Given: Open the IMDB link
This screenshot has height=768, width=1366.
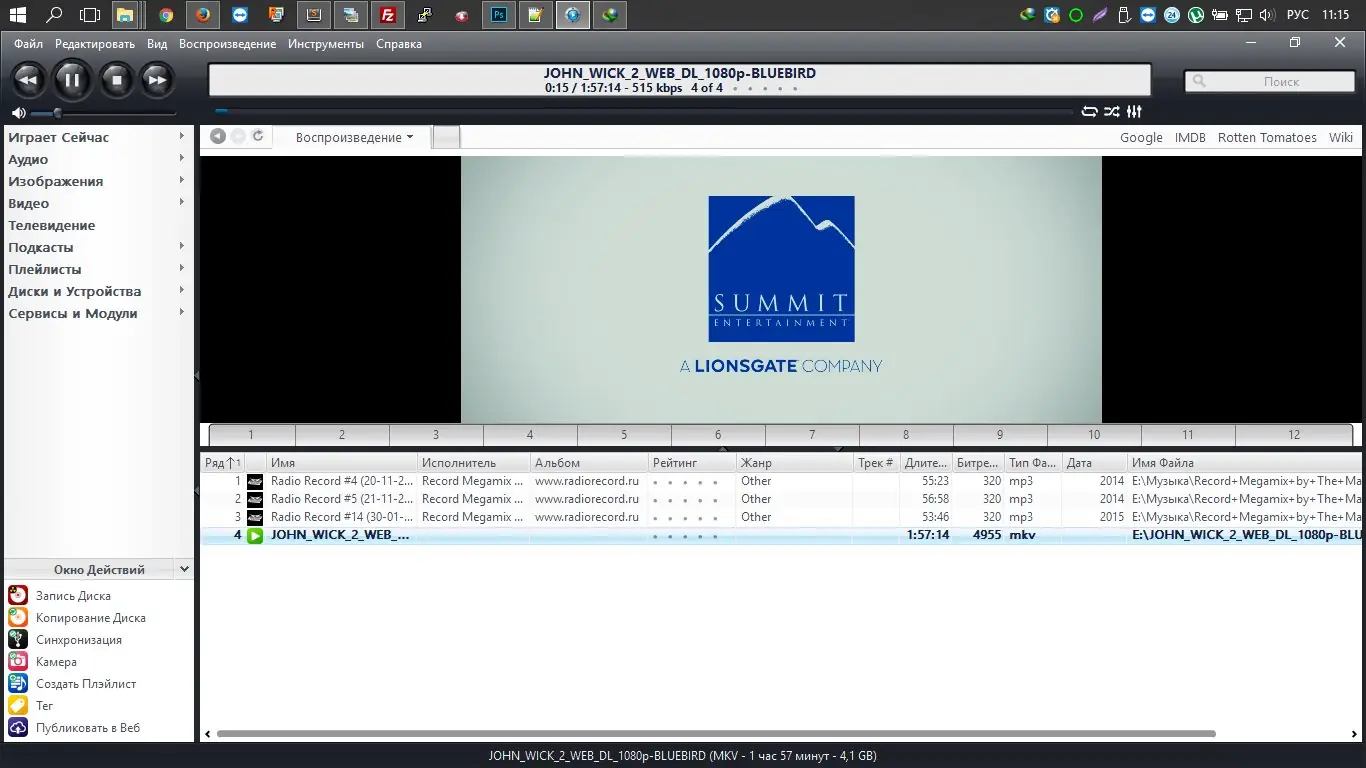Looking at the screenshot, I should (x=1190, y=138).
